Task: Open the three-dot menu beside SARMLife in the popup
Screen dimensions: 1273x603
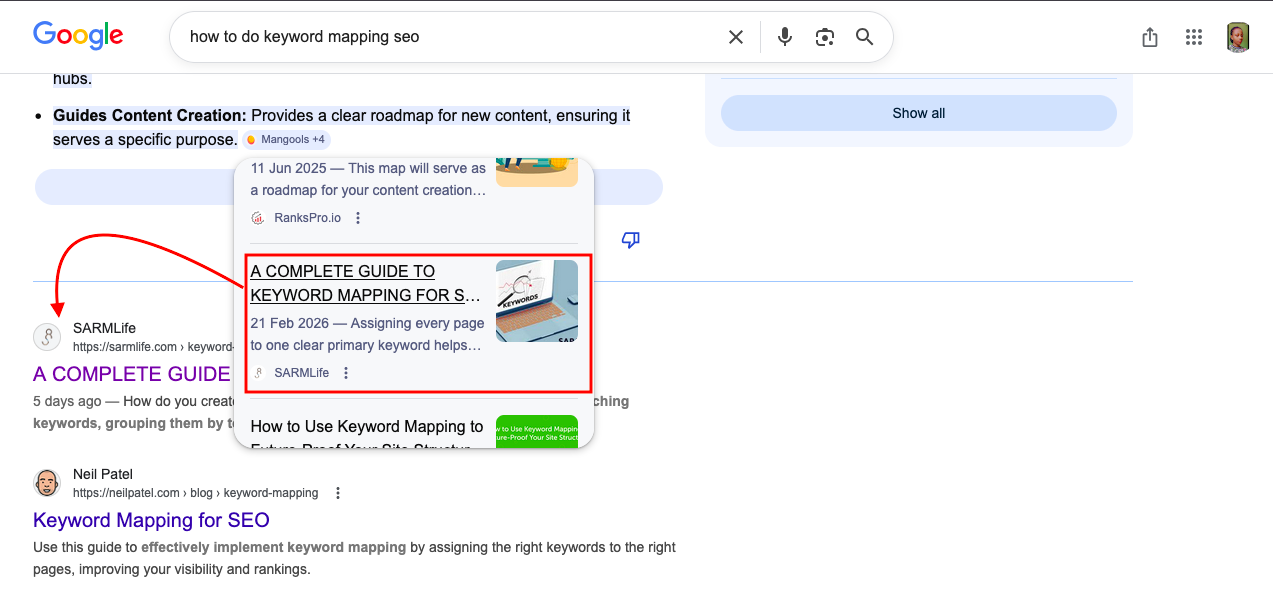Action: click(345, 372)
